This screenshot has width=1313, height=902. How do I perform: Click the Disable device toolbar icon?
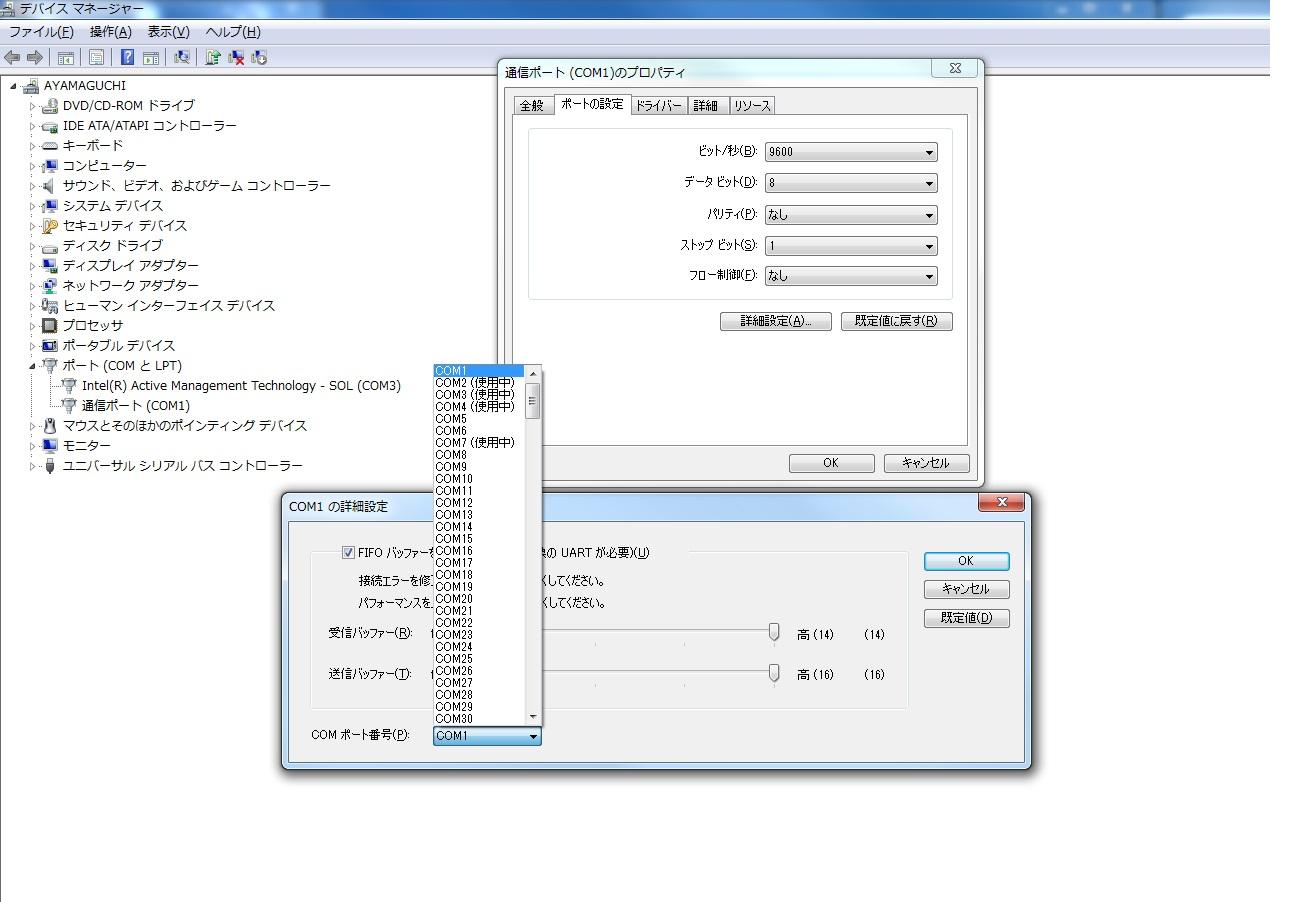click(x=260, y=58)
